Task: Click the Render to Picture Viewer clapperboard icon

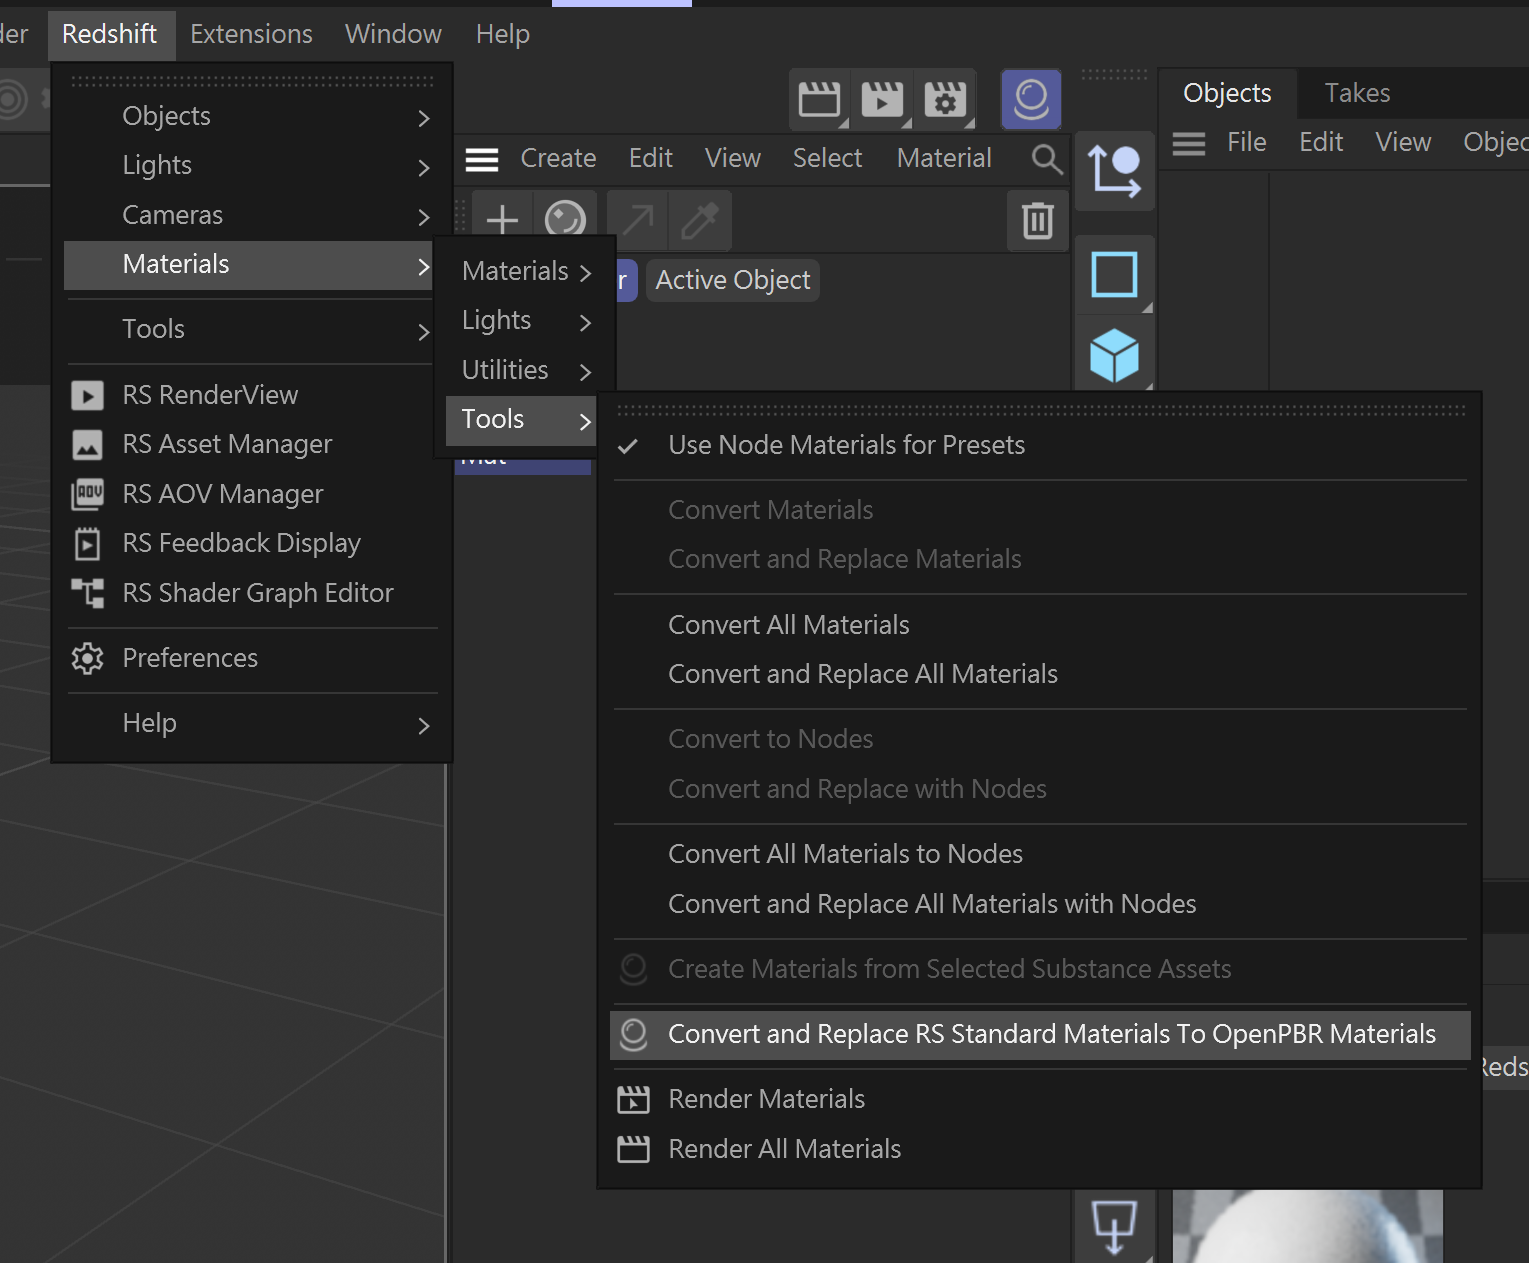Action: [x=881, y=100]
